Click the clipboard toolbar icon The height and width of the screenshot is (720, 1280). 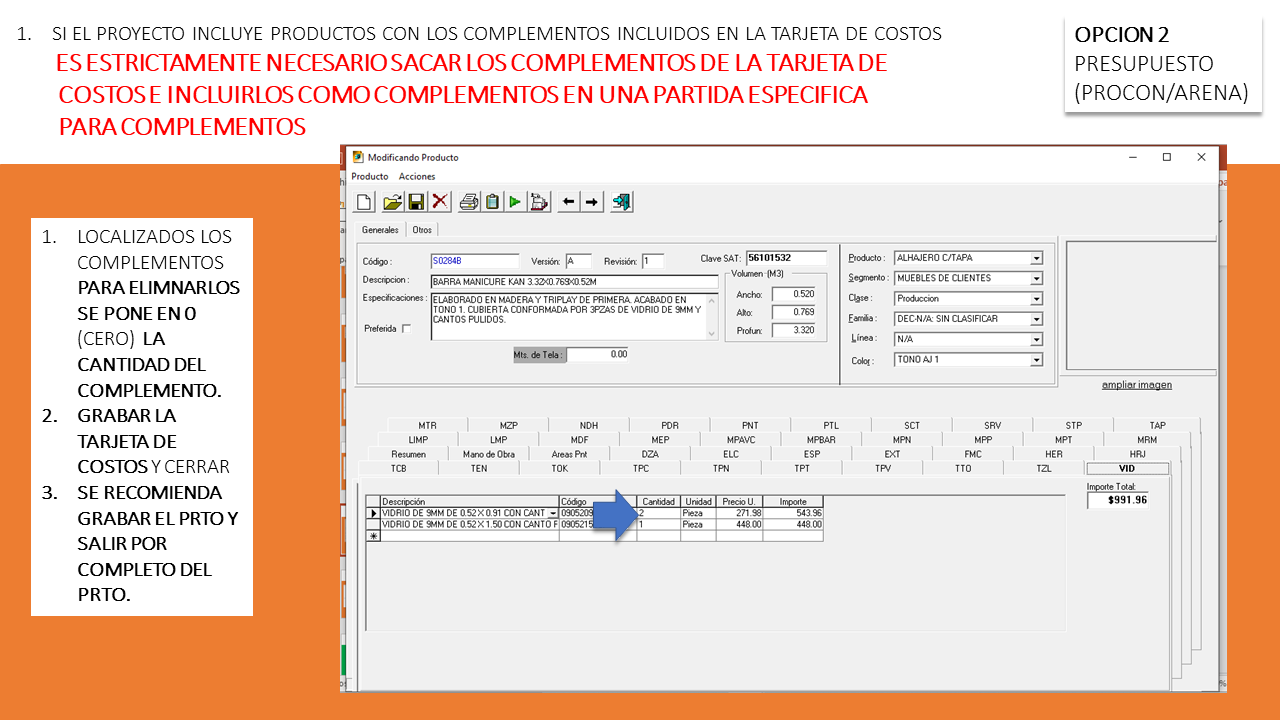[x=492, y=202]
